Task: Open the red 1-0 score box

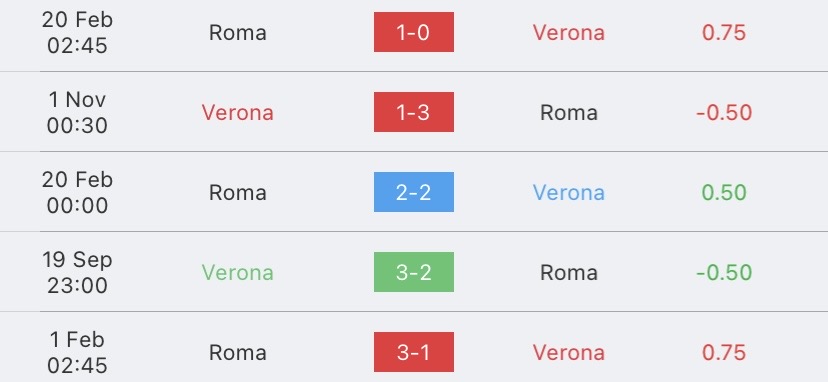Action: [x=413, y=32]
